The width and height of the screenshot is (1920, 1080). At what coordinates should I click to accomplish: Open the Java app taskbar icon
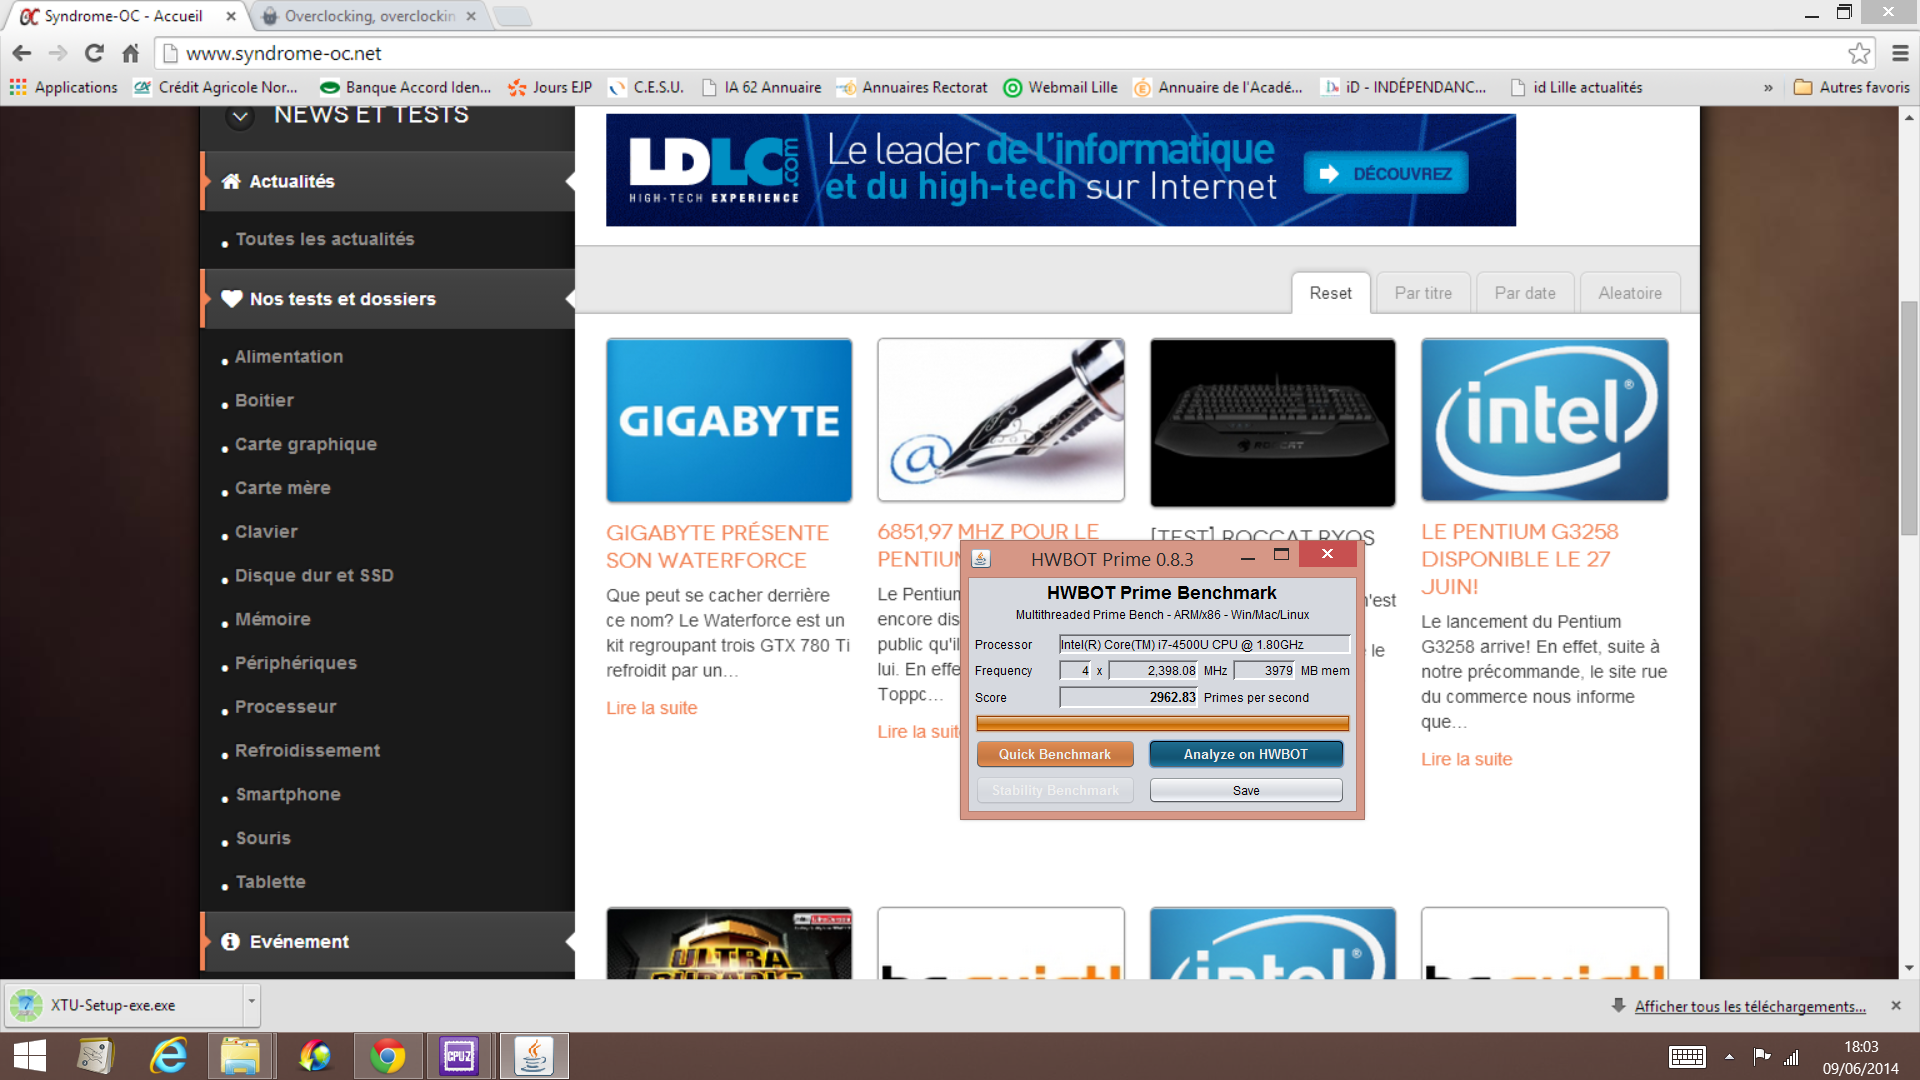click(x=534, y=1056)
